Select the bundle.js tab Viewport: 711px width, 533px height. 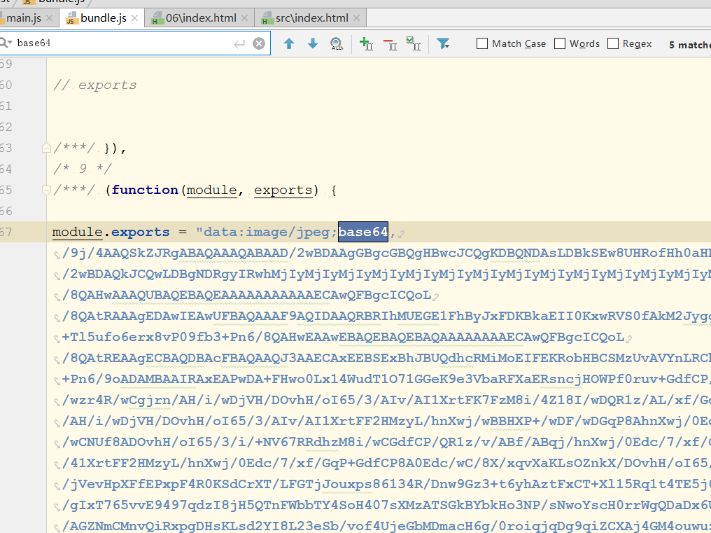(x=103, y=18)
